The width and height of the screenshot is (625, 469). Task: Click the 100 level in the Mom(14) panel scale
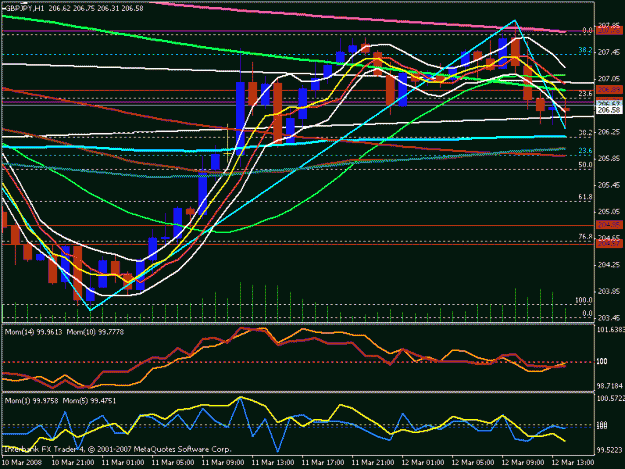602,361
